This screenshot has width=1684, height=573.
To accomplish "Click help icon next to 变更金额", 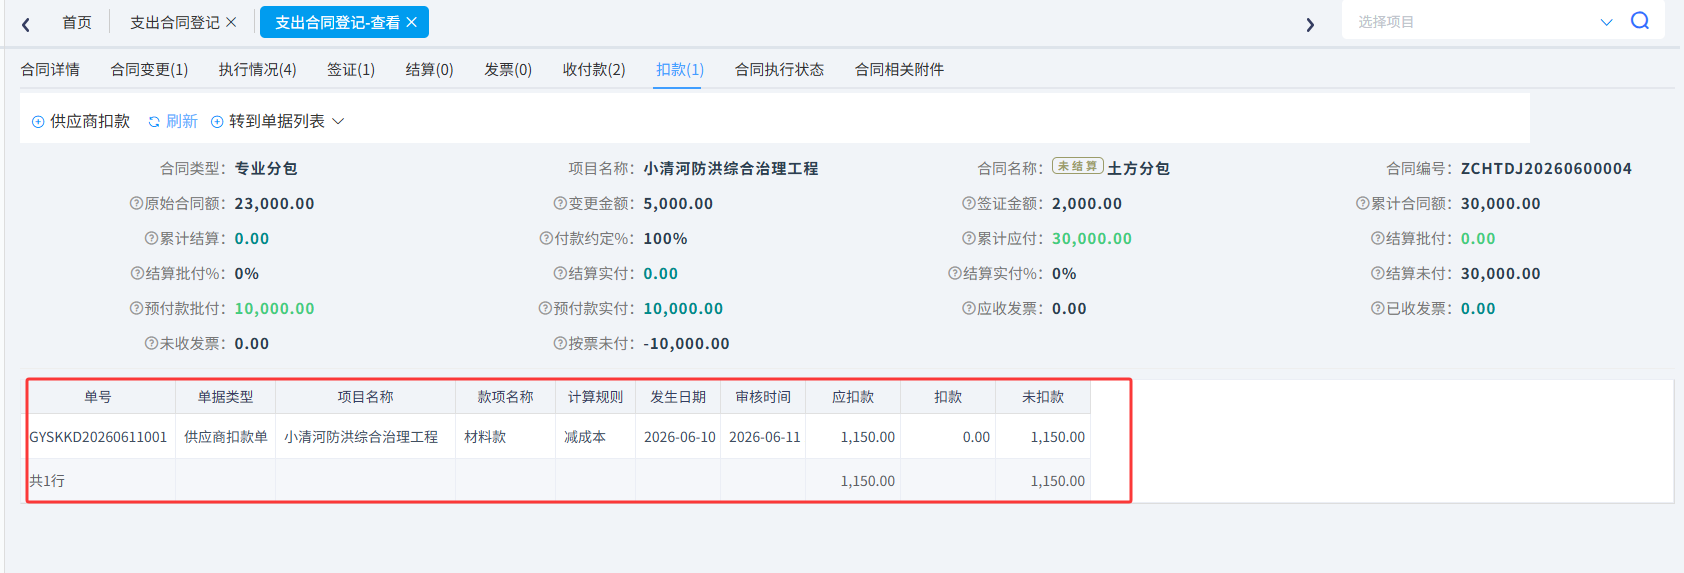I will 560,203.
